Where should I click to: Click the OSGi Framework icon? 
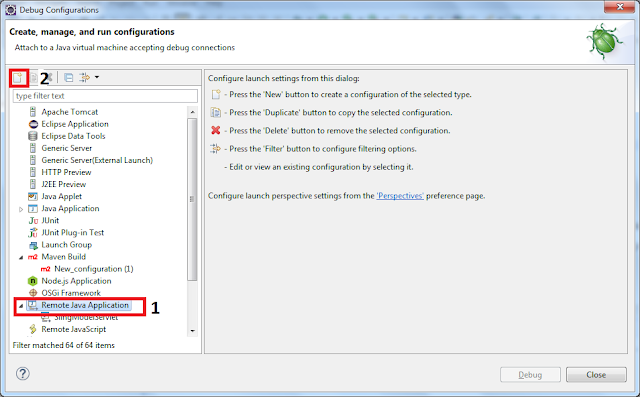pos(33,293)
